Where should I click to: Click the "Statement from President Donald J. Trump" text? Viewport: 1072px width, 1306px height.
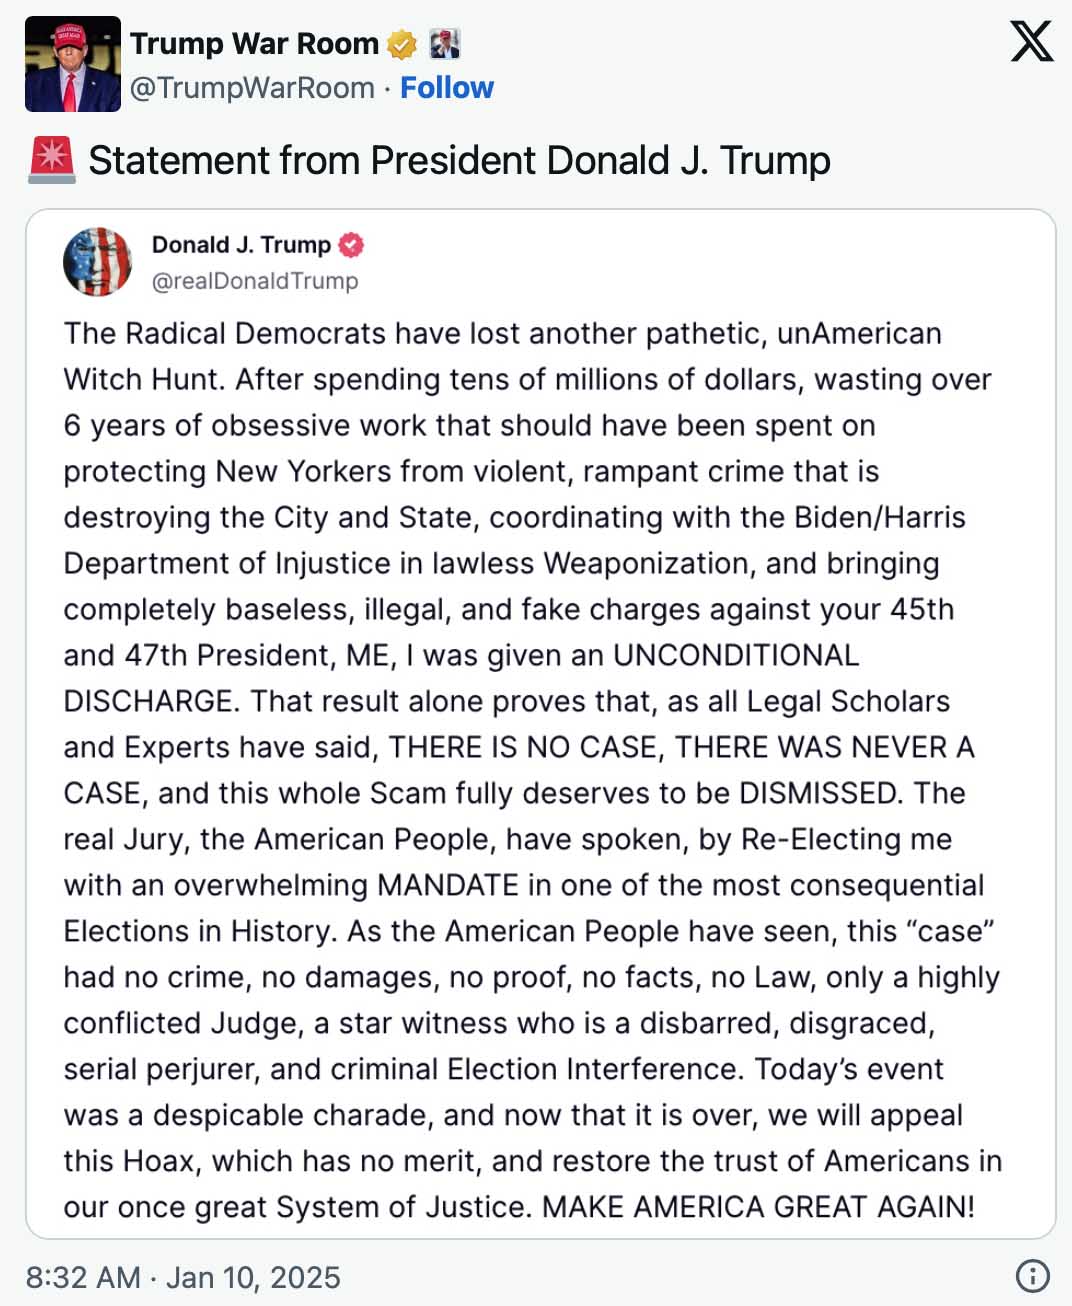460,161
